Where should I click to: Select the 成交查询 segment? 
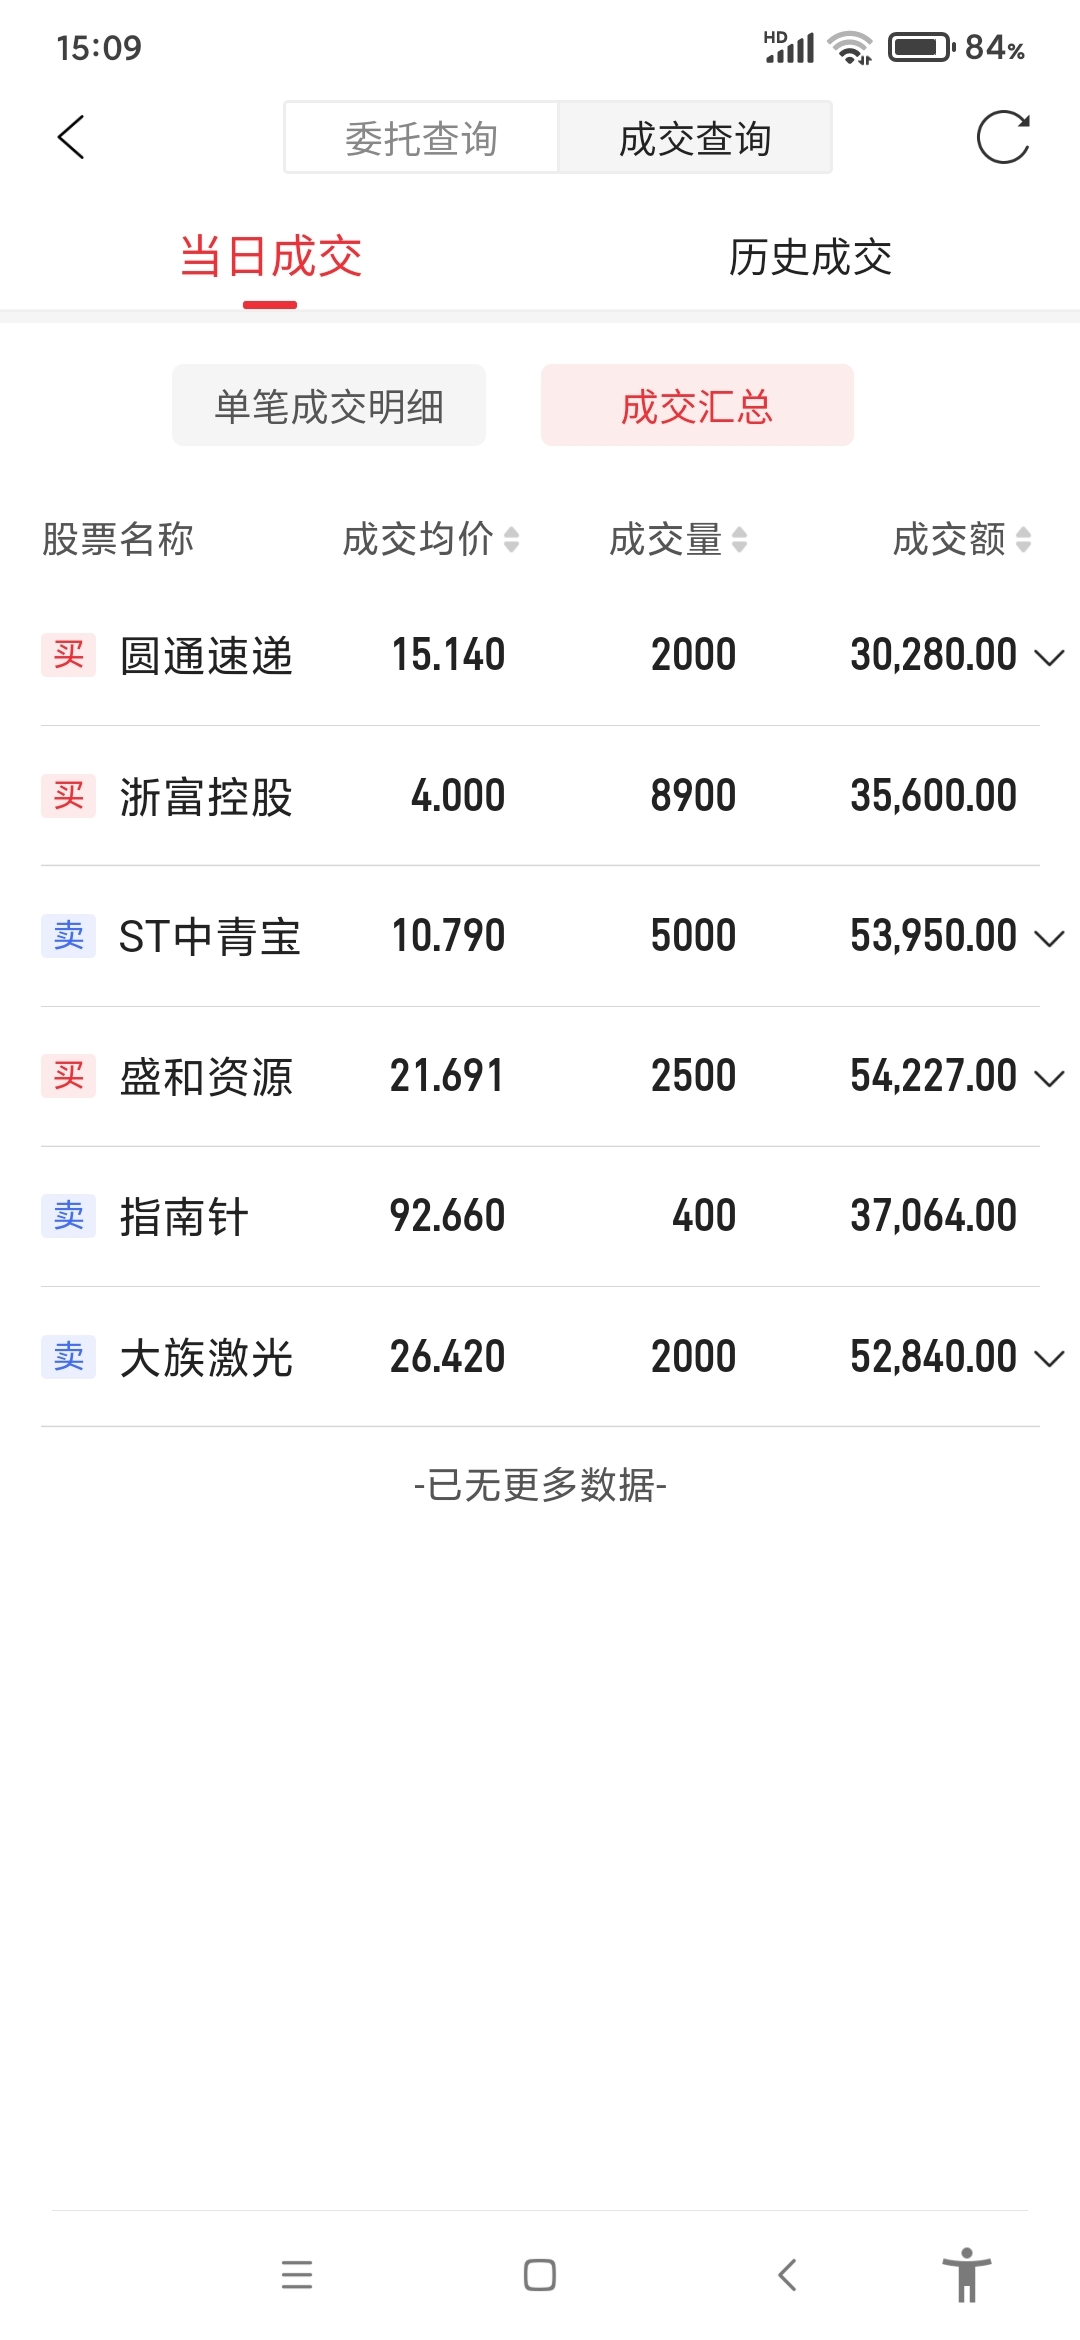click(695, 138)
